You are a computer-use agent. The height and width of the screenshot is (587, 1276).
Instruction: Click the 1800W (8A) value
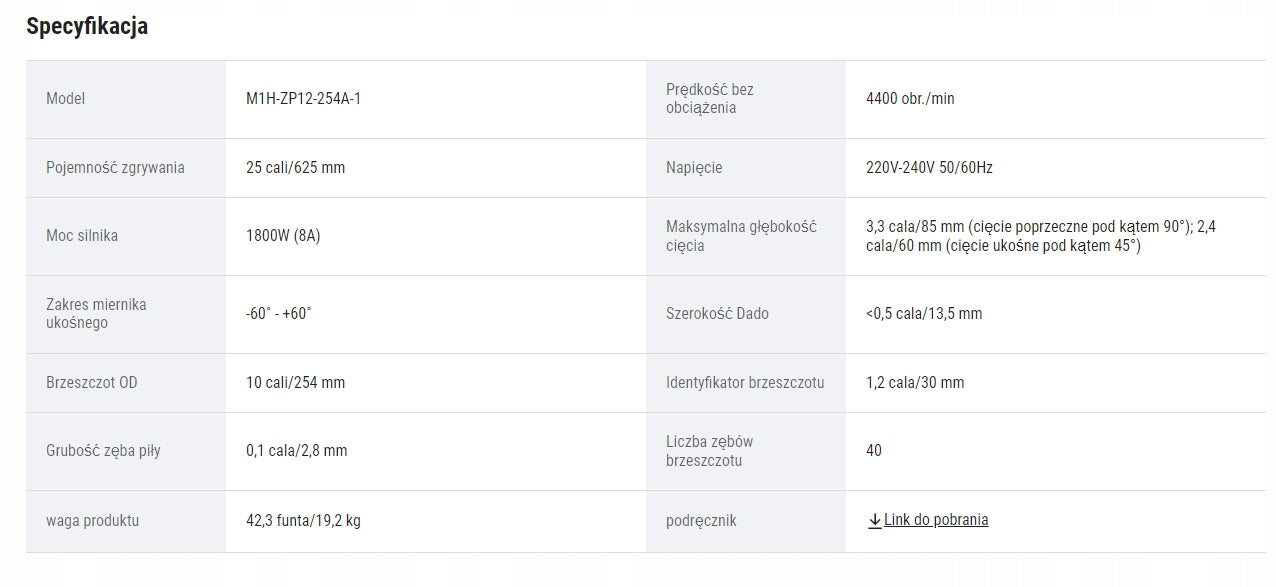tap(283, 236)
